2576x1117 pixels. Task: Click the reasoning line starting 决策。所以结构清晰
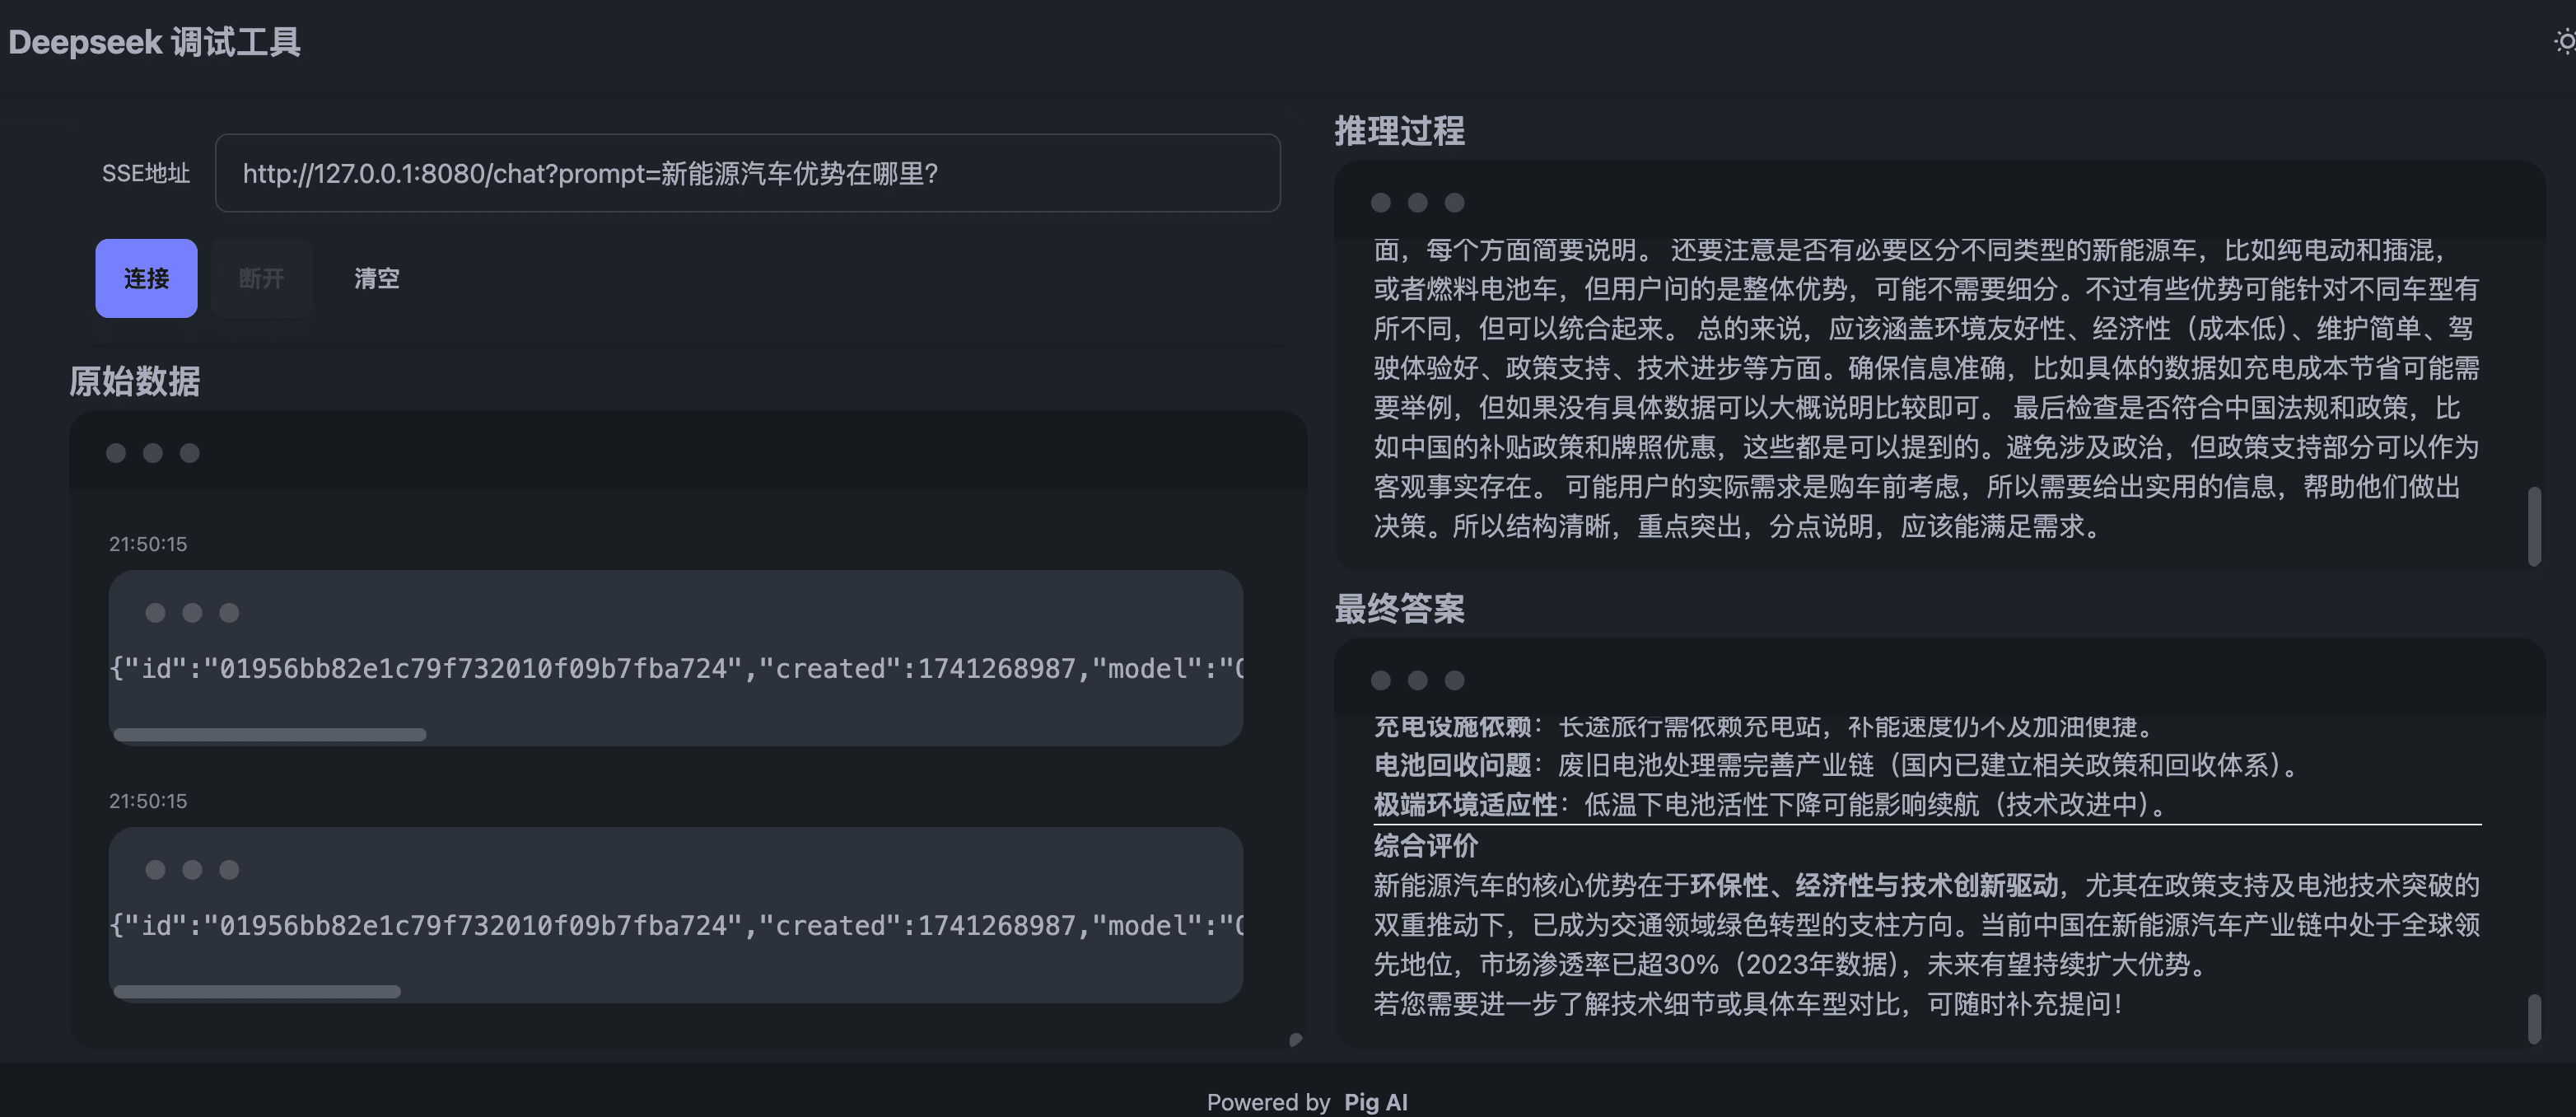click(x=1740, y=526)
